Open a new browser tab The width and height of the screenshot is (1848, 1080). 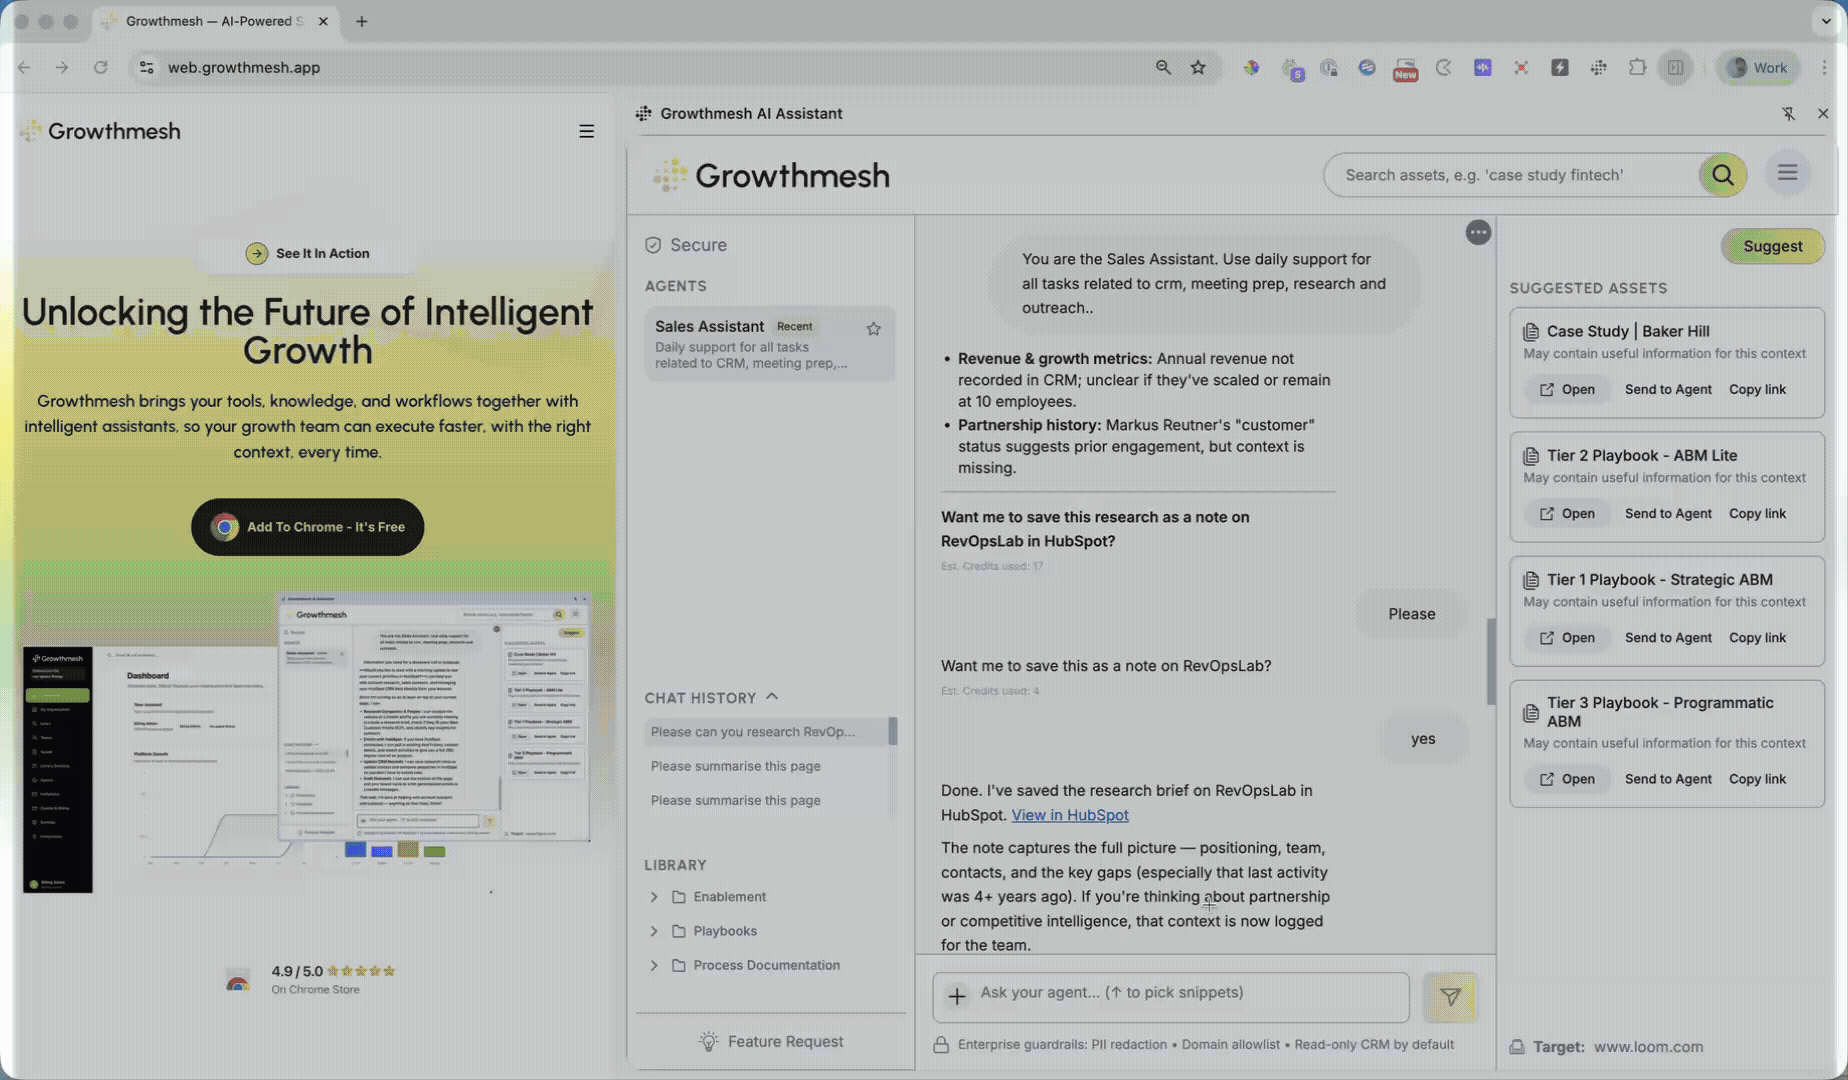click(x=362, y=21)
